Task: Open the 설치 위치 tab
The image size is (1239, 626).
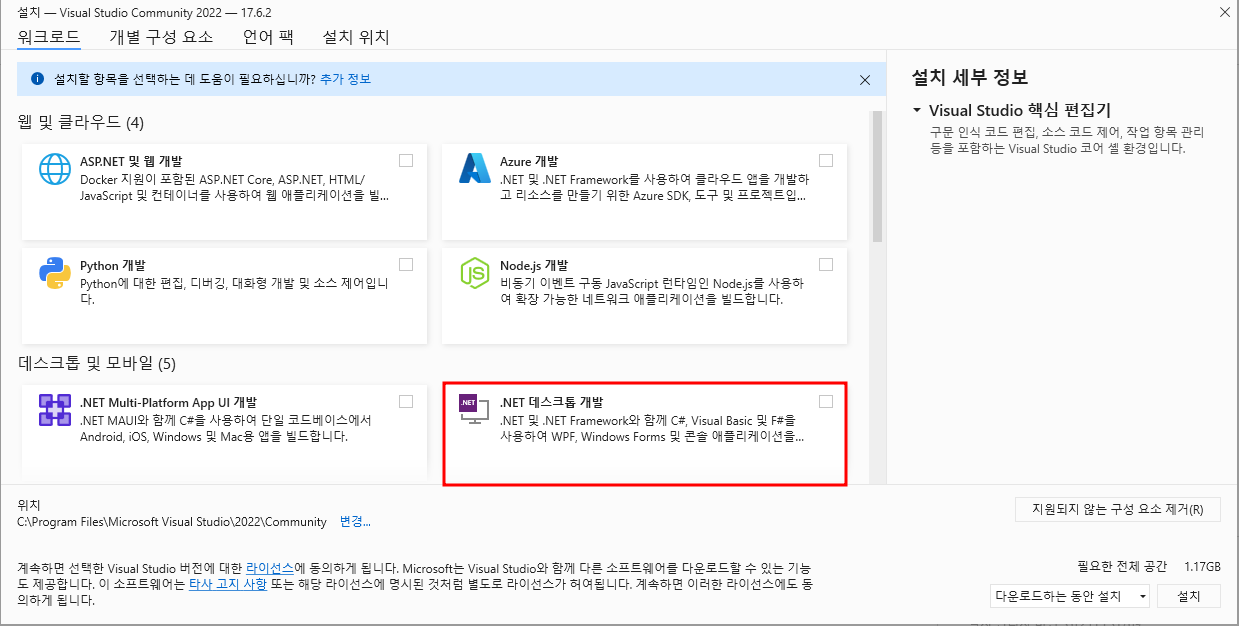Action: click(356, 37)
